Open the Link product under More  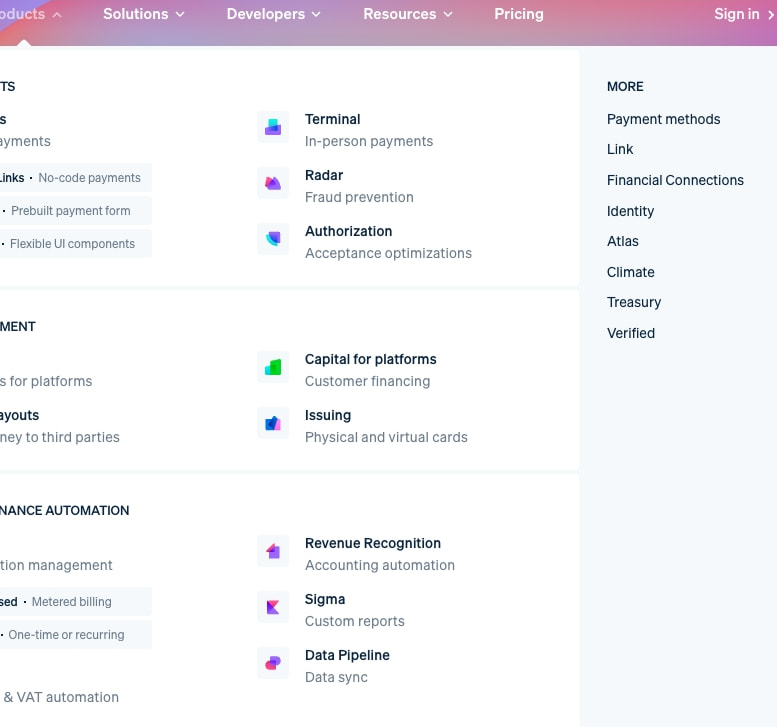tap(620, 149)
